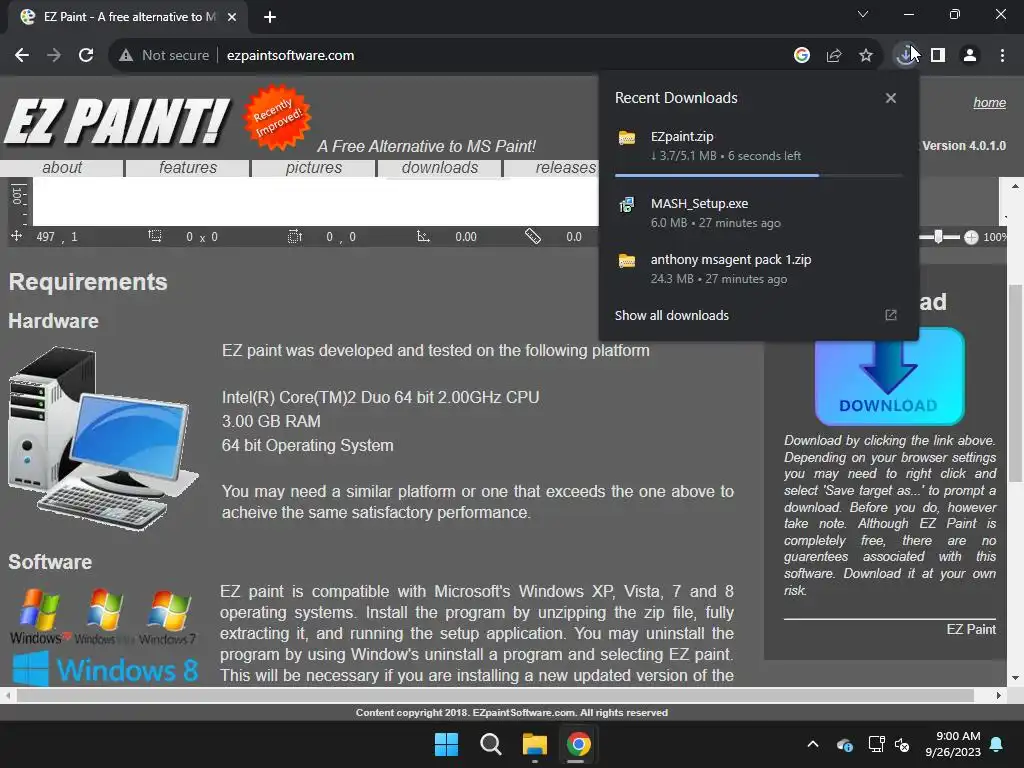This screenshot has height=768, width=1024.
Task: Open the notification bell
Action: coord(997,744)
